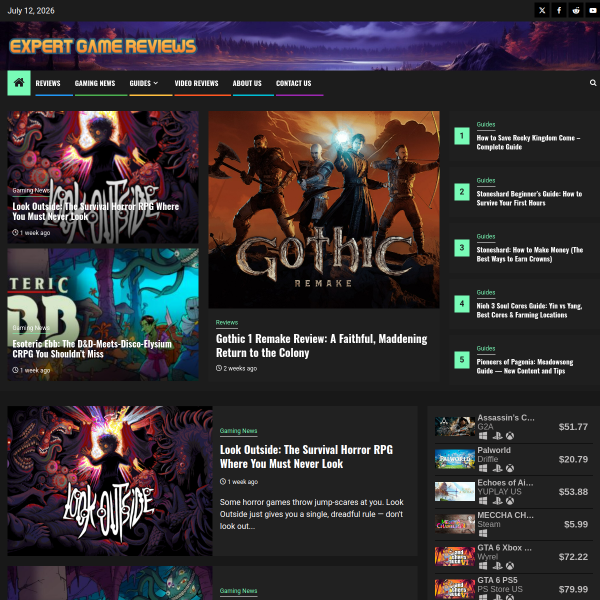The image size is (600, 600).
Task: Click Gaming News tag in Look Outside list card
Action: 238,431
